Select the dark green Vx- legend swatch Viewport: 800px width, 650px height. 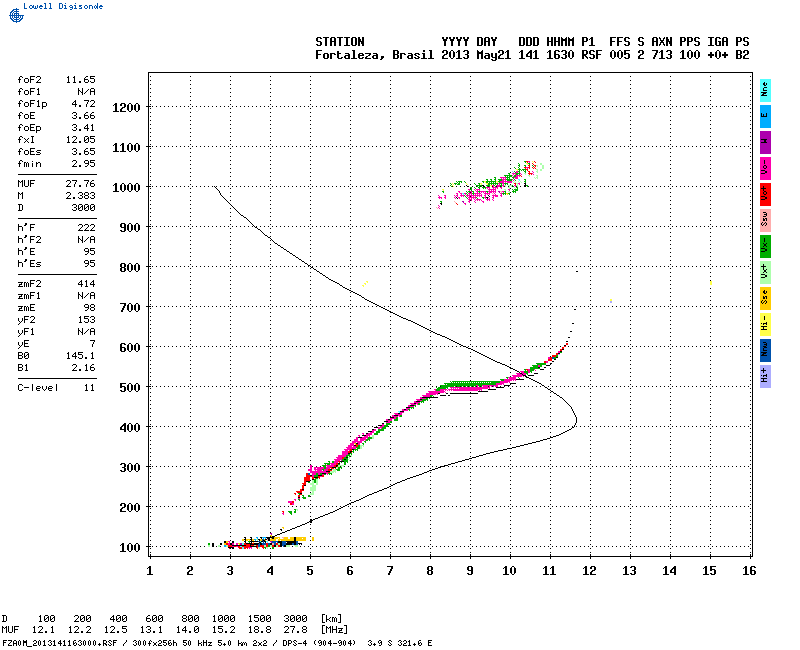point(765,246)
